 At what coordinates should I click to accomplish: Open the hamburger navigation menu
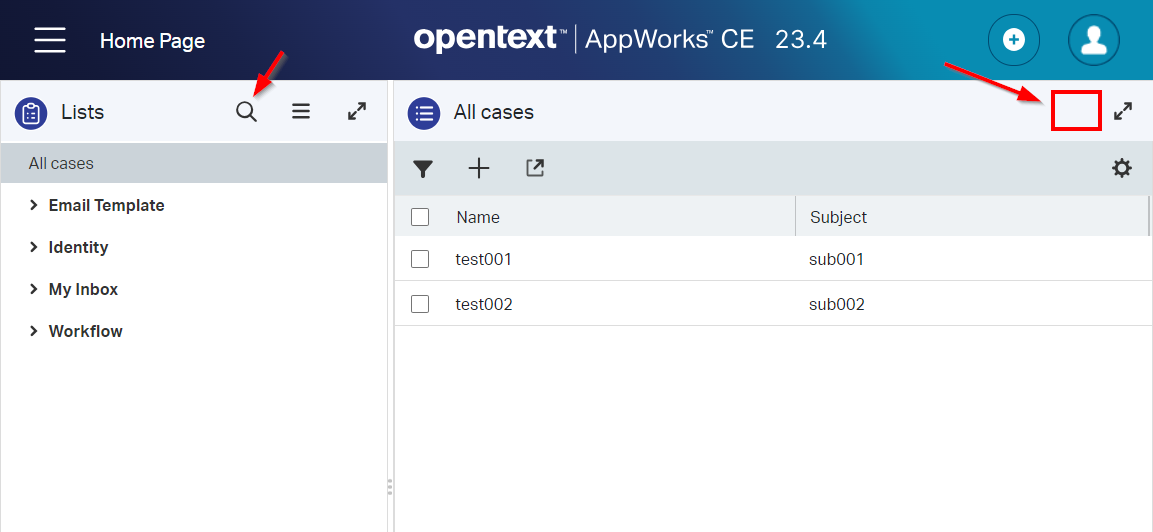pyautogui.click(x=50, y=40)
